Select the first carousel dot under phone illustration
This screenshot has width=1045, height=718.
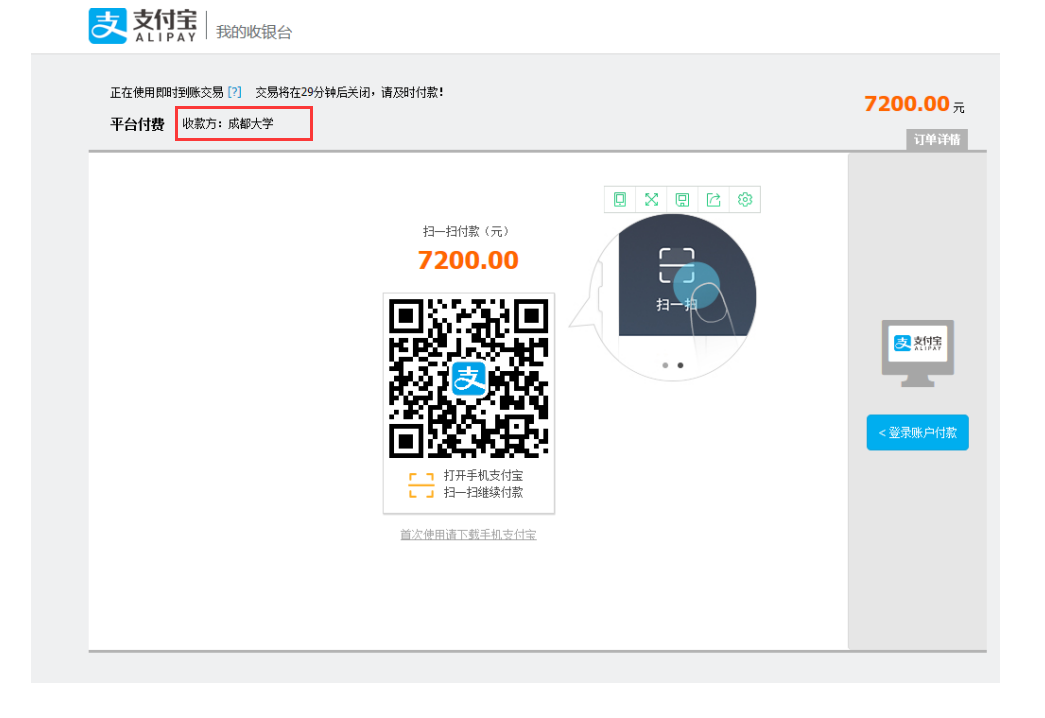click(665, 365)
